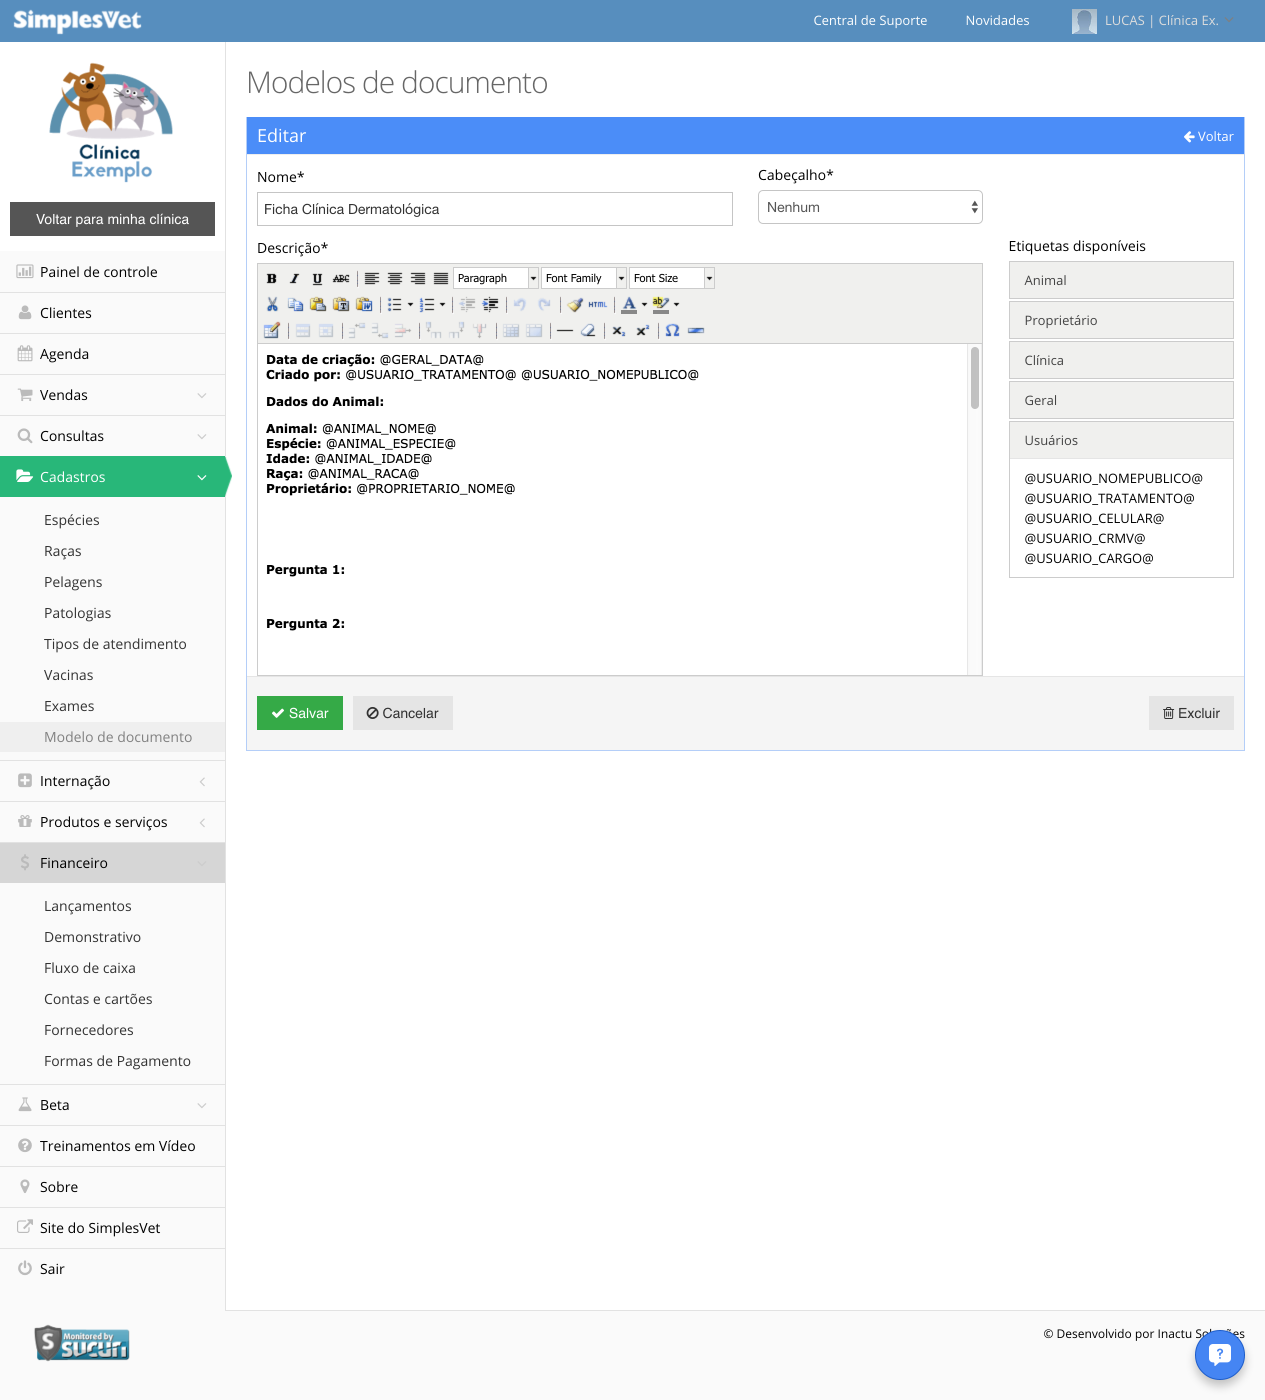This screenshot has height=1400, width=1265.
Task: Open the Paragraph format dropdown
Action: (496, 278)
